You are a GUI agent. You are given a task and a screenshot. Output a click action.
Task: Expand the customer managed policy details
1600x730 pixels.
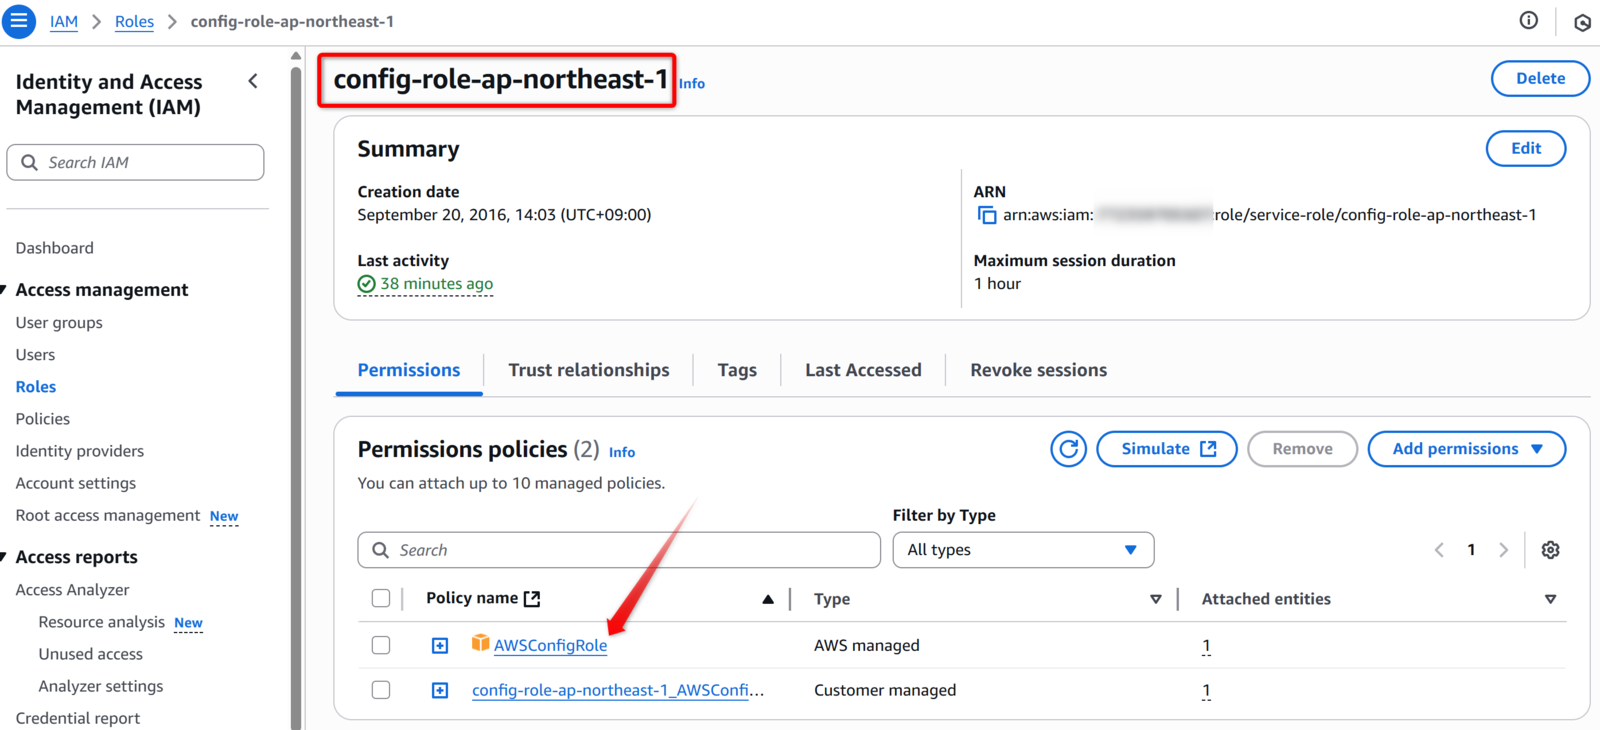pos(440,691)
